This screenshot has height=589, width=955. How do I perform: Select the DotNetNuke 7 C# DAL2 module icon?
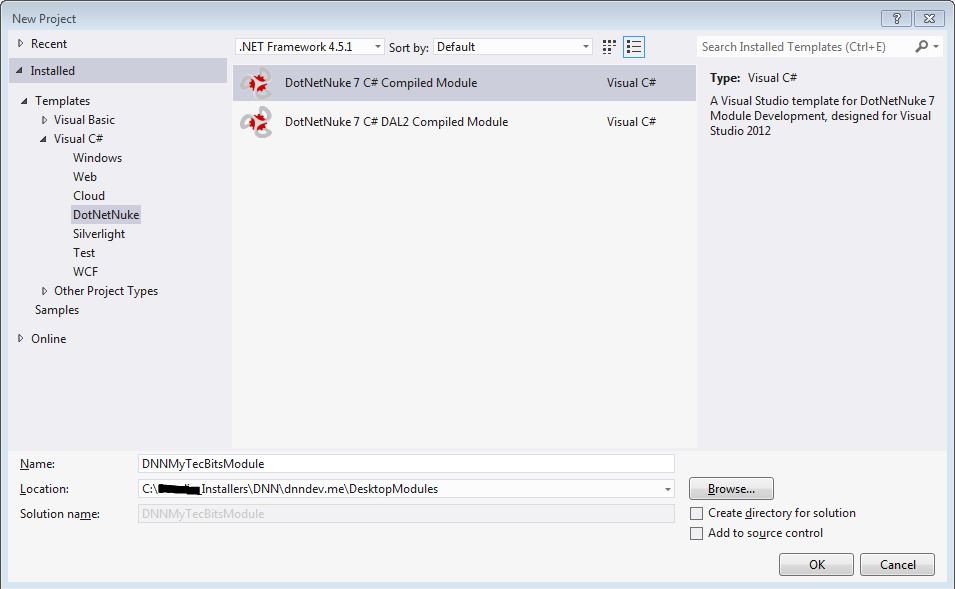257,121
